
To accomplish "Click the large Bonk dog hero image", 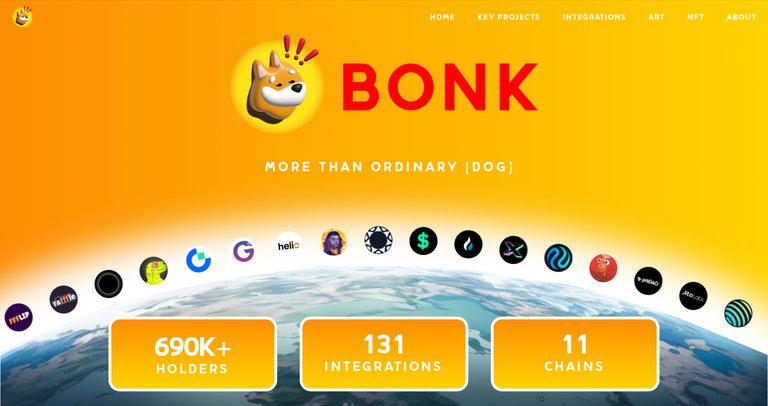I will pyautogui.click(x=277, y=84).
